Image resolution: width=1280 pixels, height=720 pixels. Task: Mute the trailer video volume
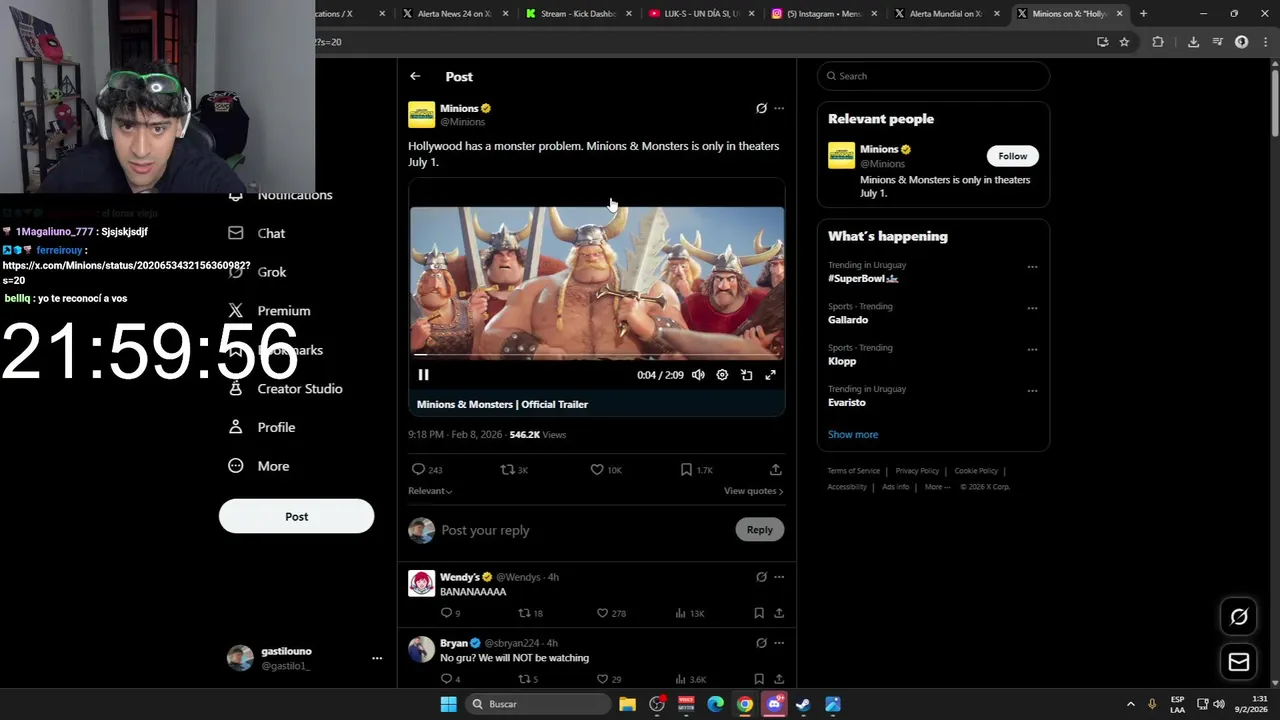pyautogui.click(x=698, y=375)
